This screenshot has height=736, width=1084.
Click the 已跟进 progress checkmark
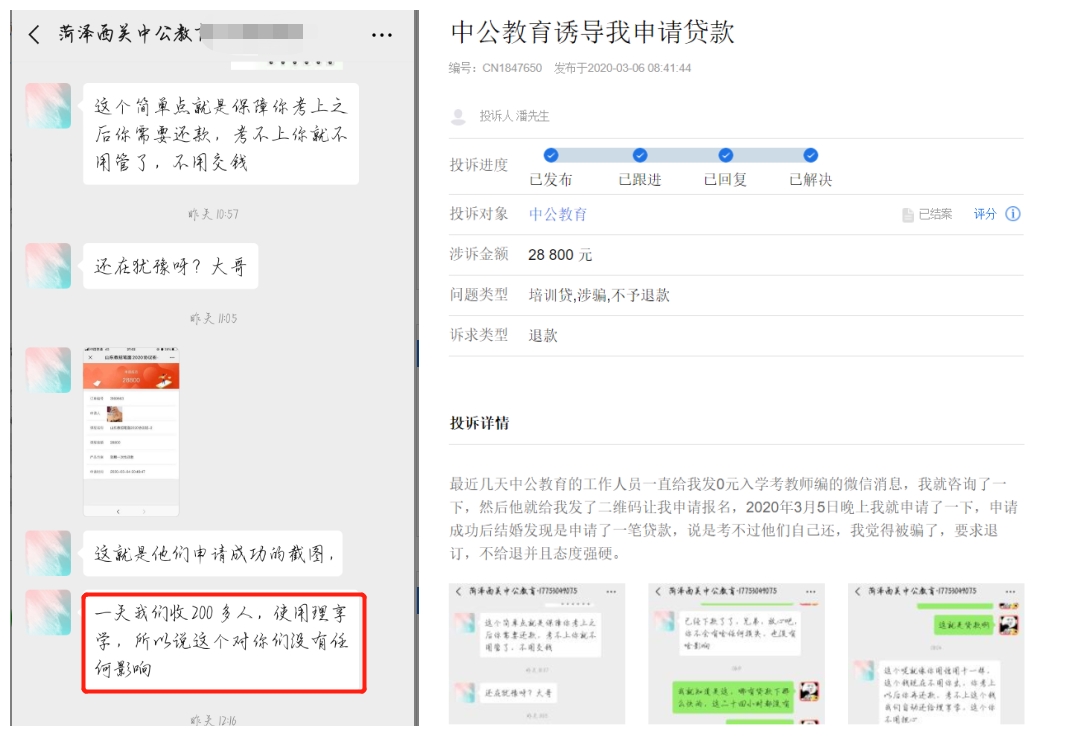pyautogui.click(x=640, y=155)
